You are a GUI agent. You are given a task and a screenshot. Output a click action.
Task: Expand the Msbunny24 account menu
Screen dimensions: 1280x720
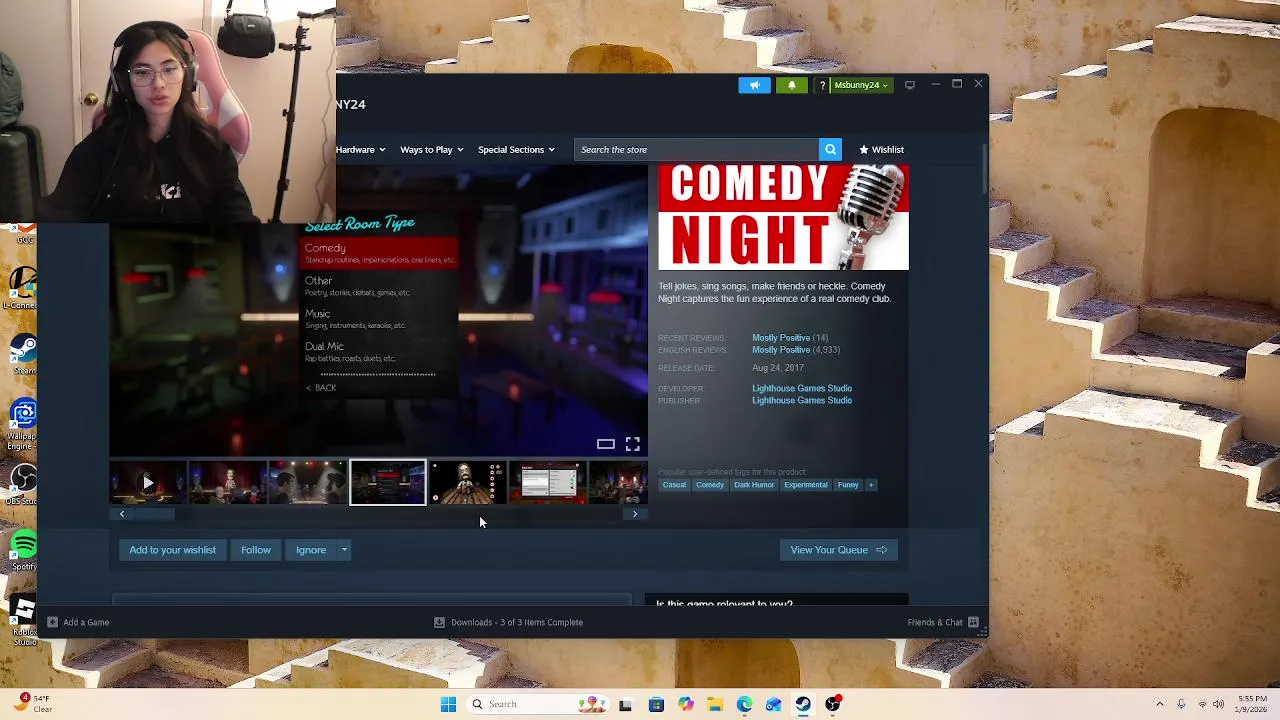861,85
